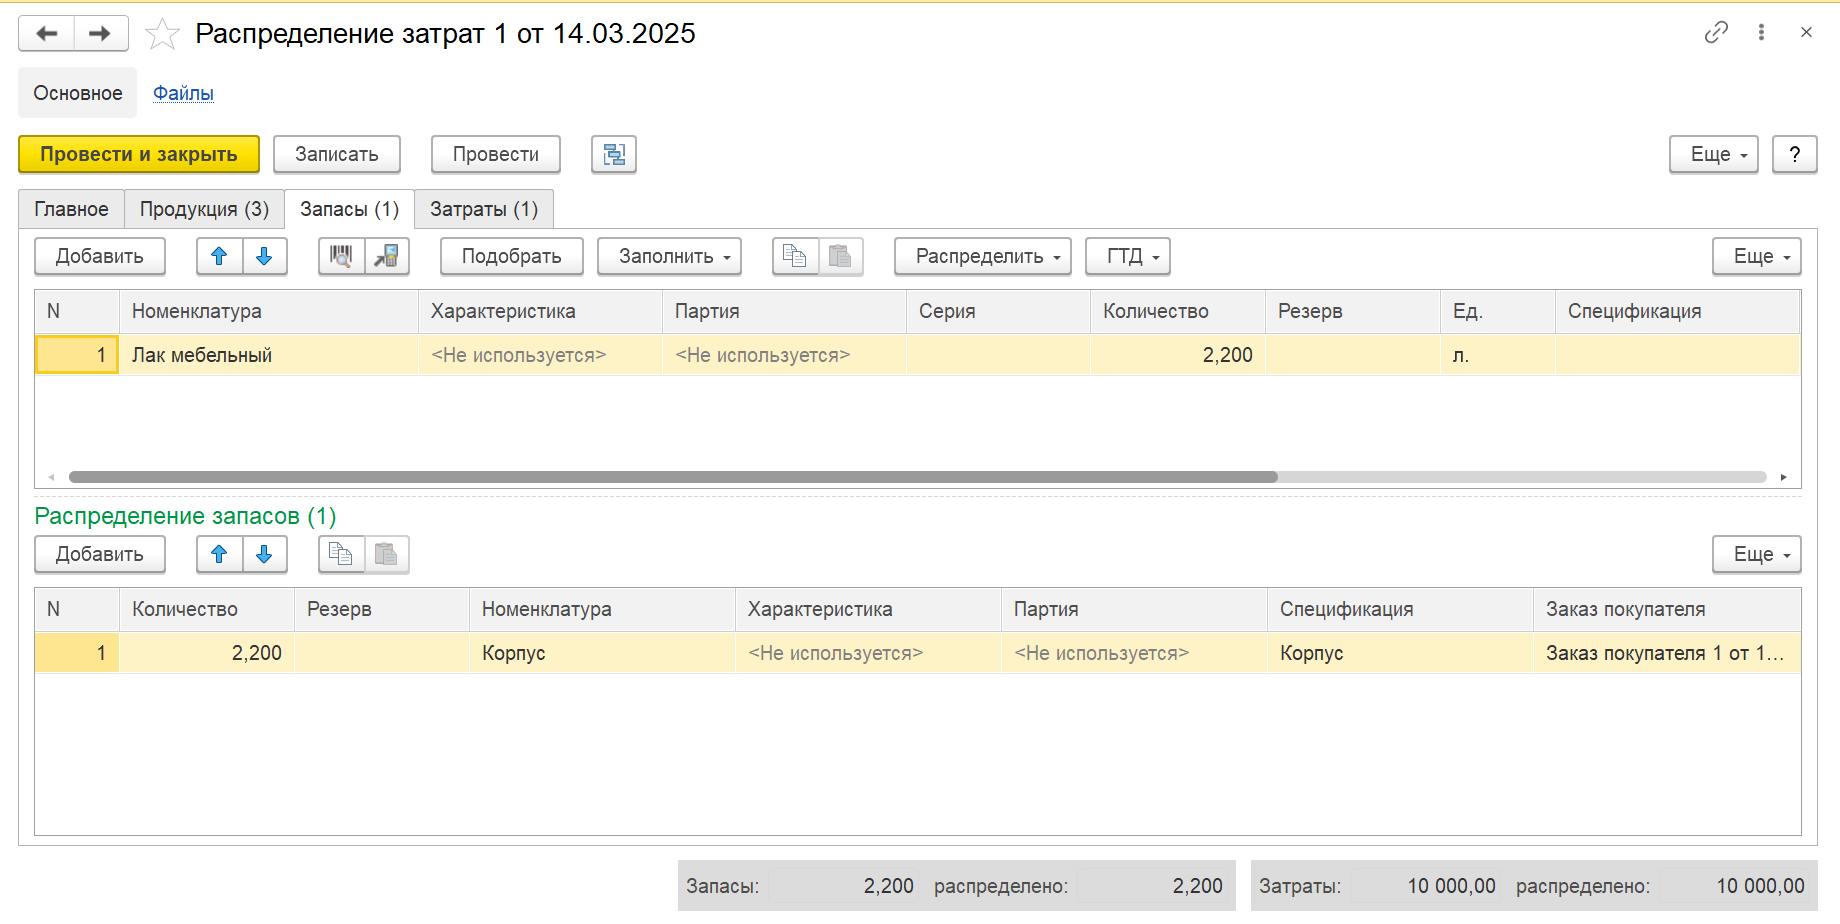This screenshot has width=1840, height=924.
Task: Get link to document icon
Action: (x=1716, y=33)
